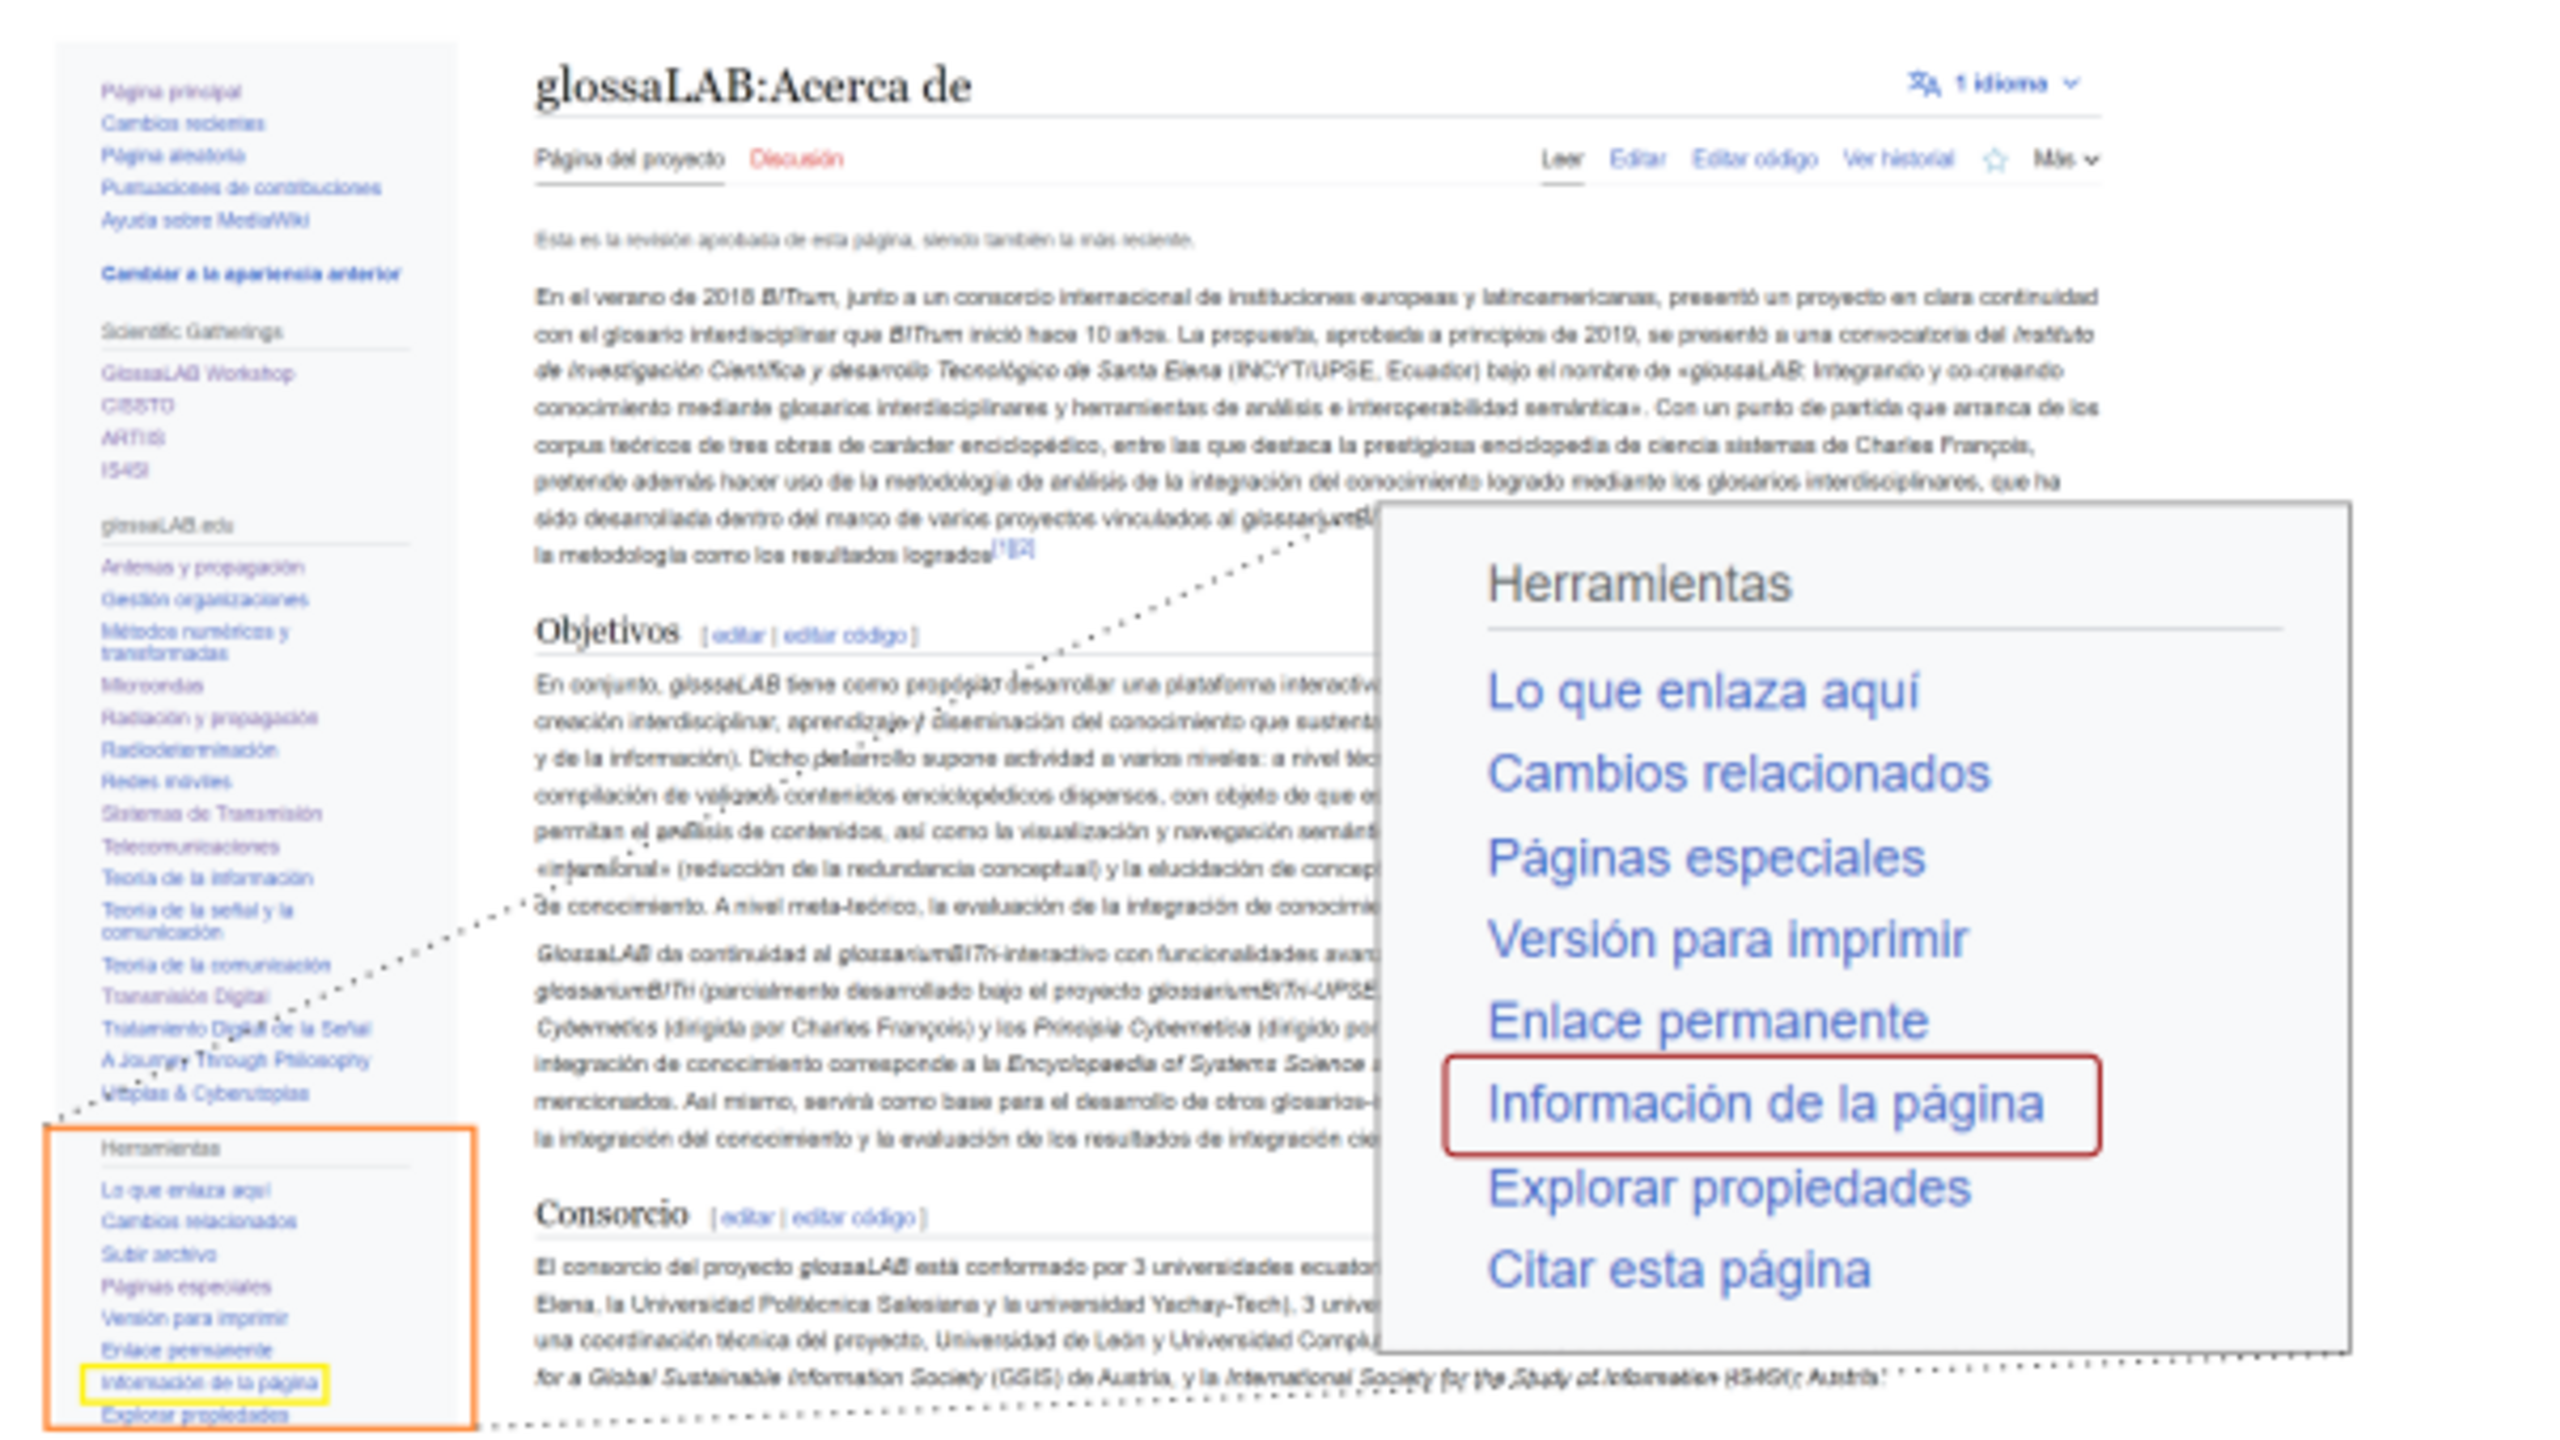Click the language translate icon
This screenshot has height=1440, width=2560.
point(1923,83)
